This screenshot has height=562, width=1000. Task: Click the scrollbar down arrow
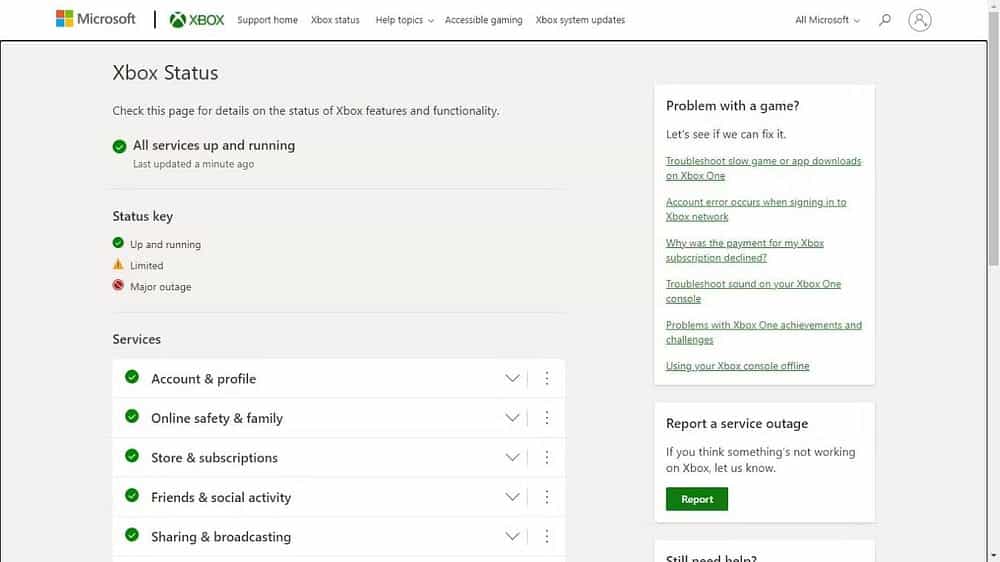[x=994, y=557]
